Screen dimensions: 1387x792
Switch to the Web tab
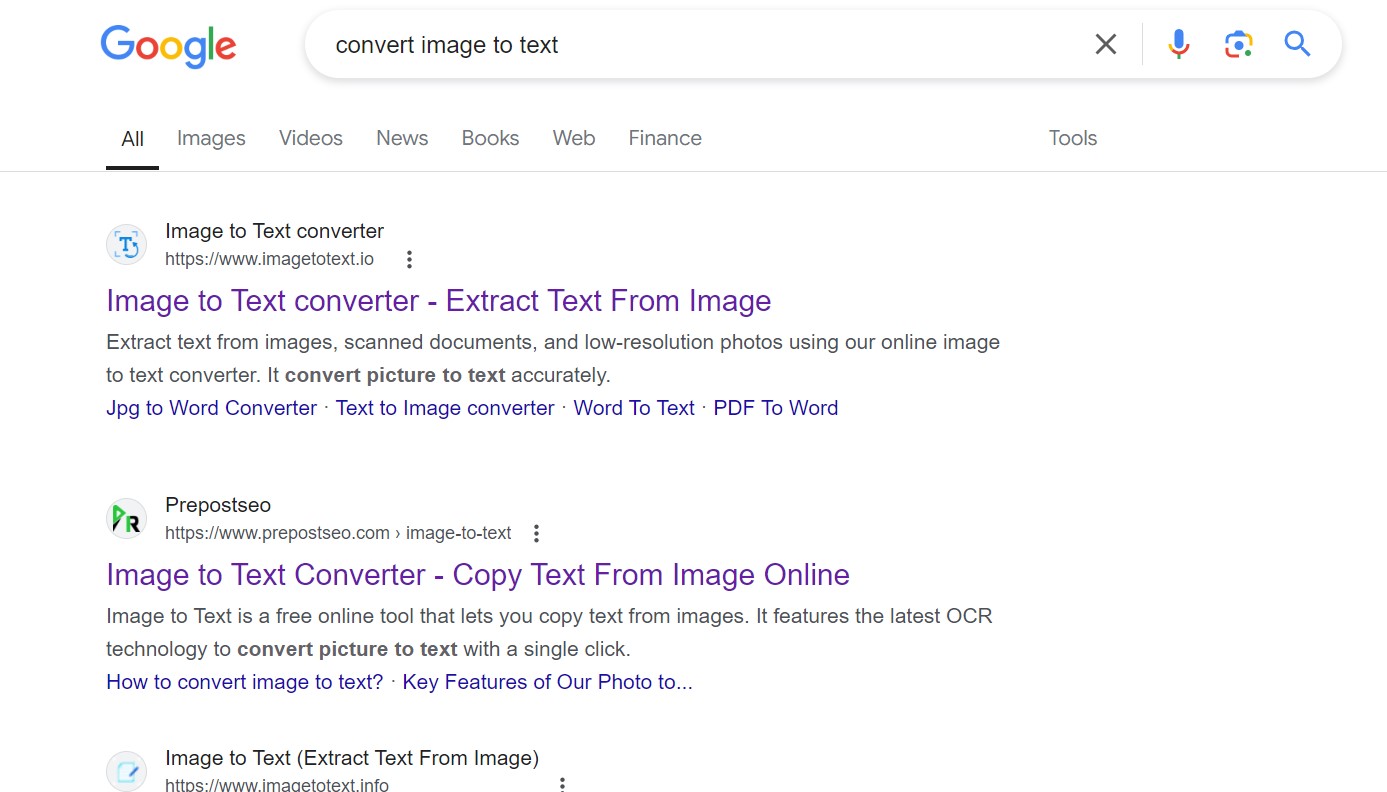point(574,138)
